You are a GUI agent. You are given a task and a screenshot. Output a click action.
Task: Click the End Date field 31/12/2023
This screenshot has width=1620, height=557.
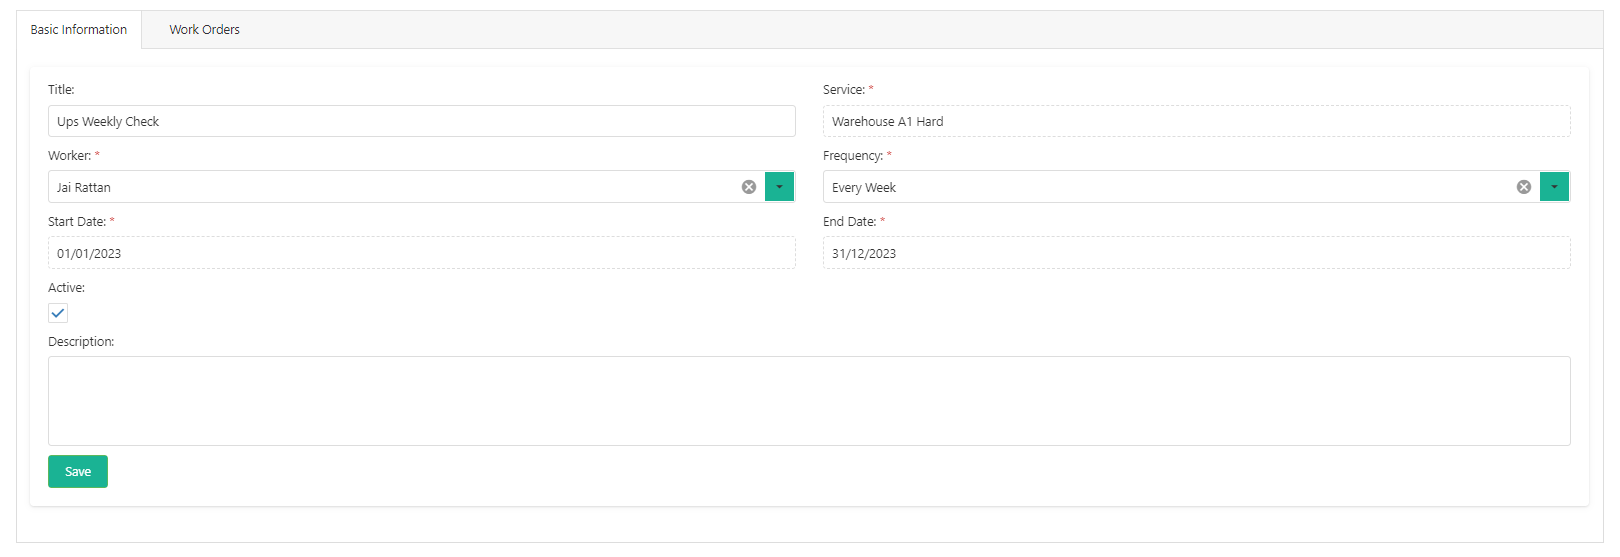[x=1197, y=253]
